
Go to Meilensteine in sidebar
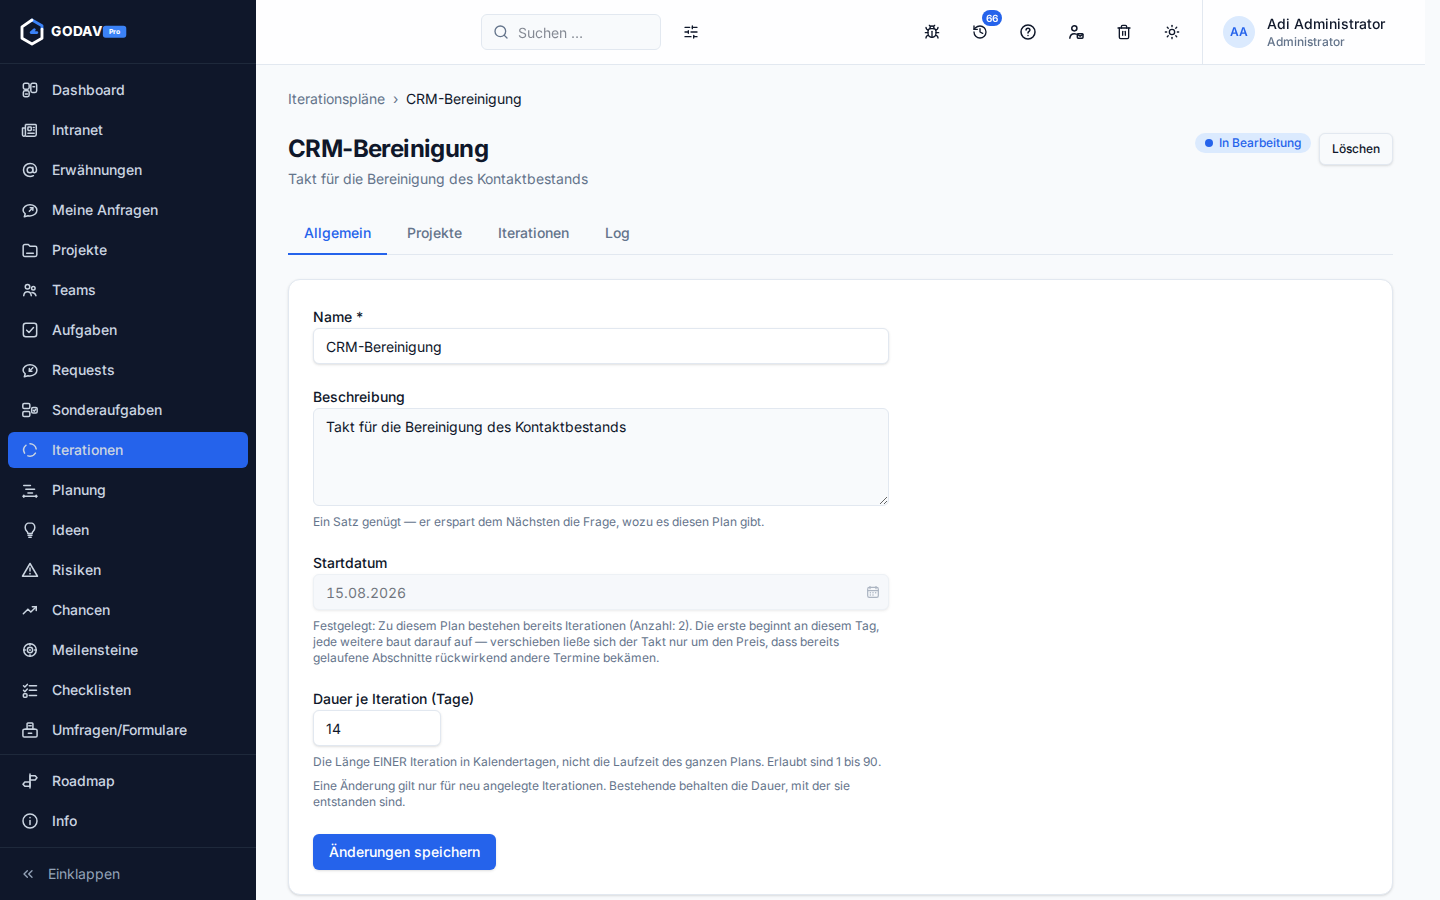tap(128, 650)
